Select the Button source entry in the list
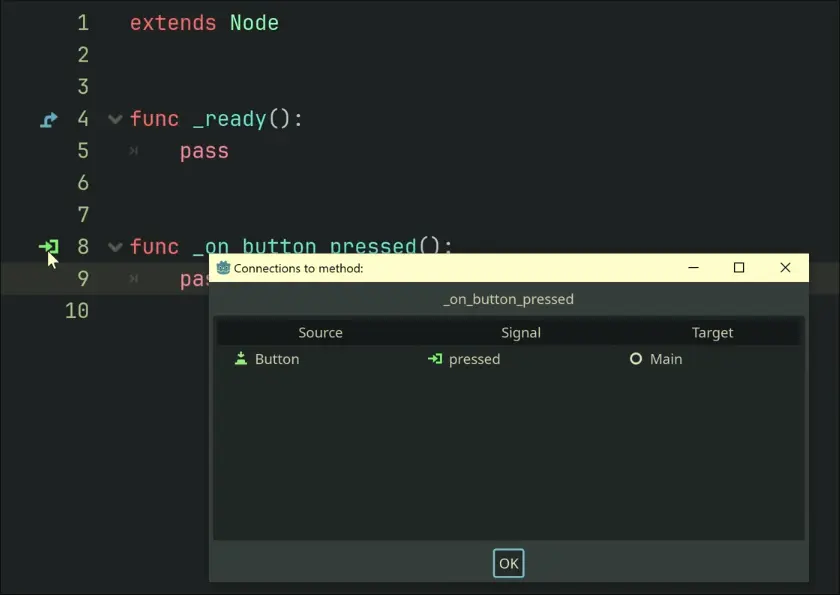The width and height of the screenshot is (840, 595). 277,359
